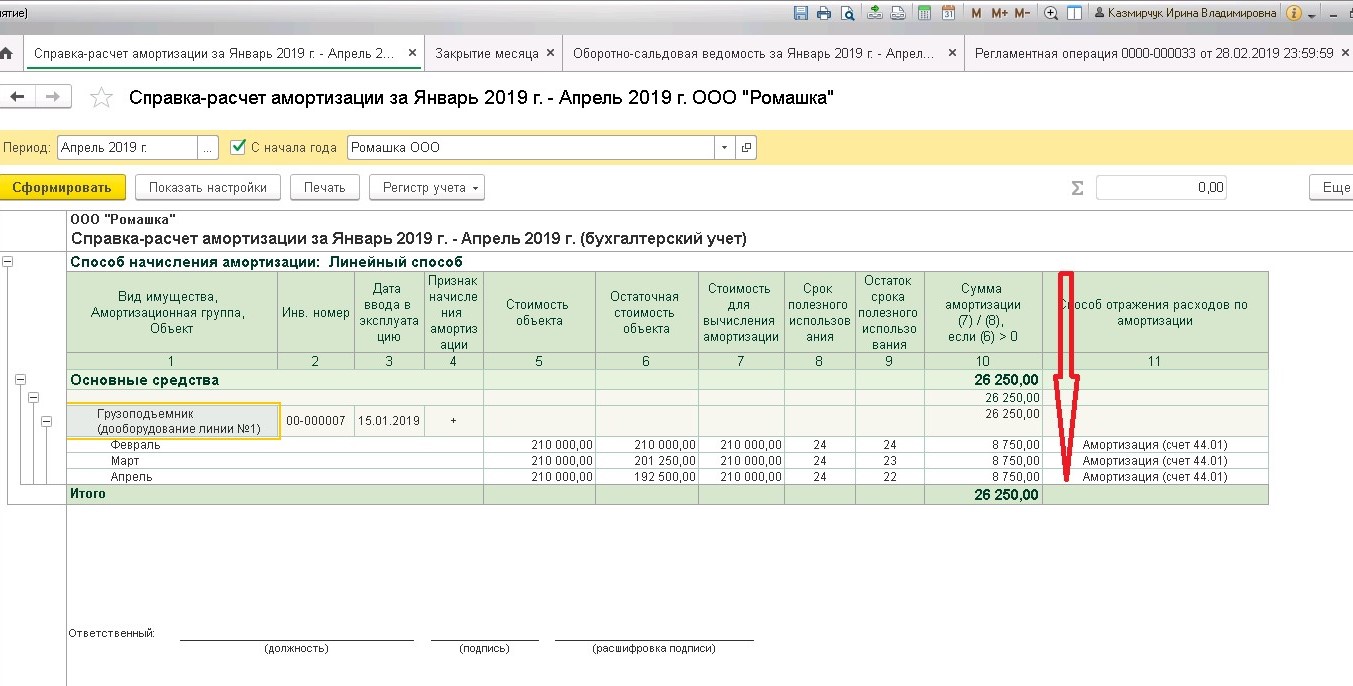Click the Итого row label

tap(87, 494)
